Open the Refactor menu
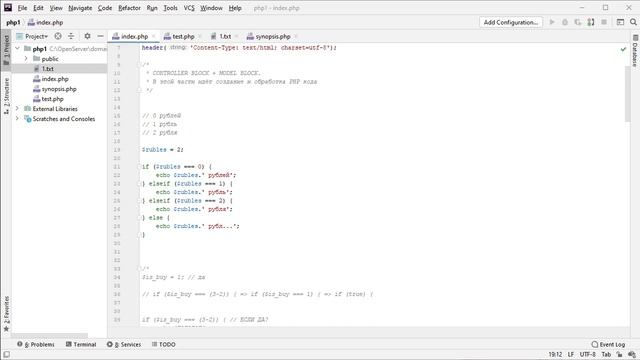 129,8
